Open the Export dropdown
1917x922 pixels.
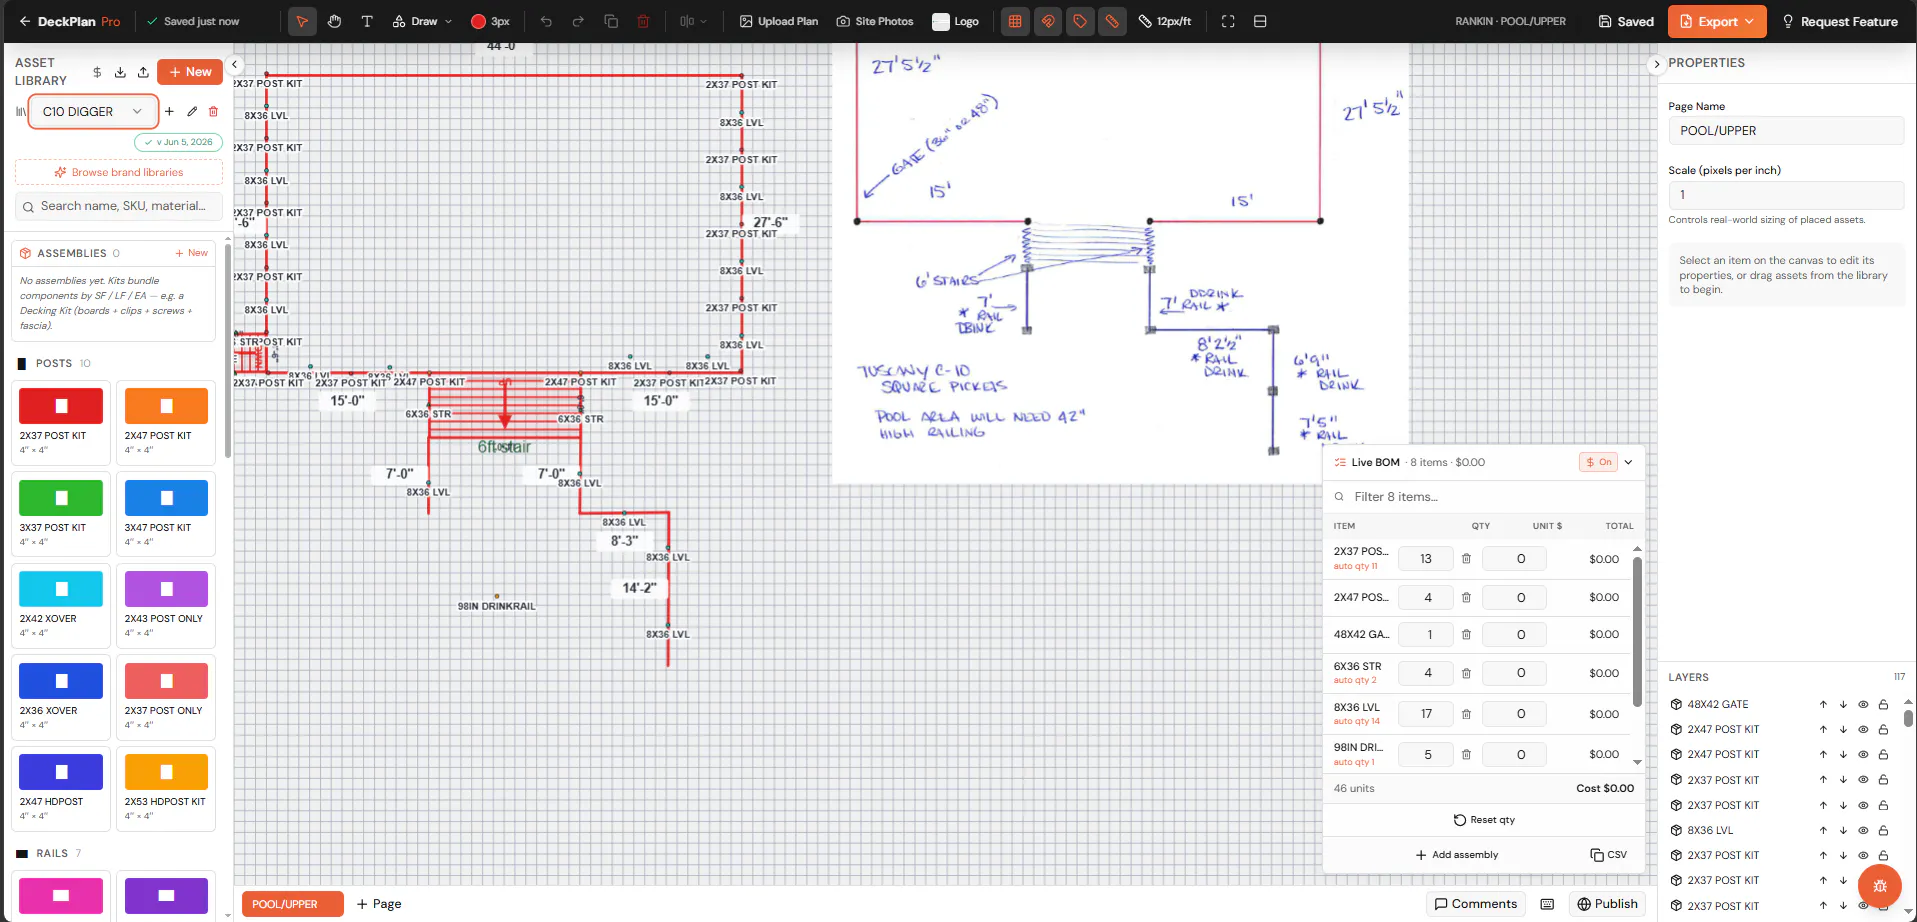1716,21
